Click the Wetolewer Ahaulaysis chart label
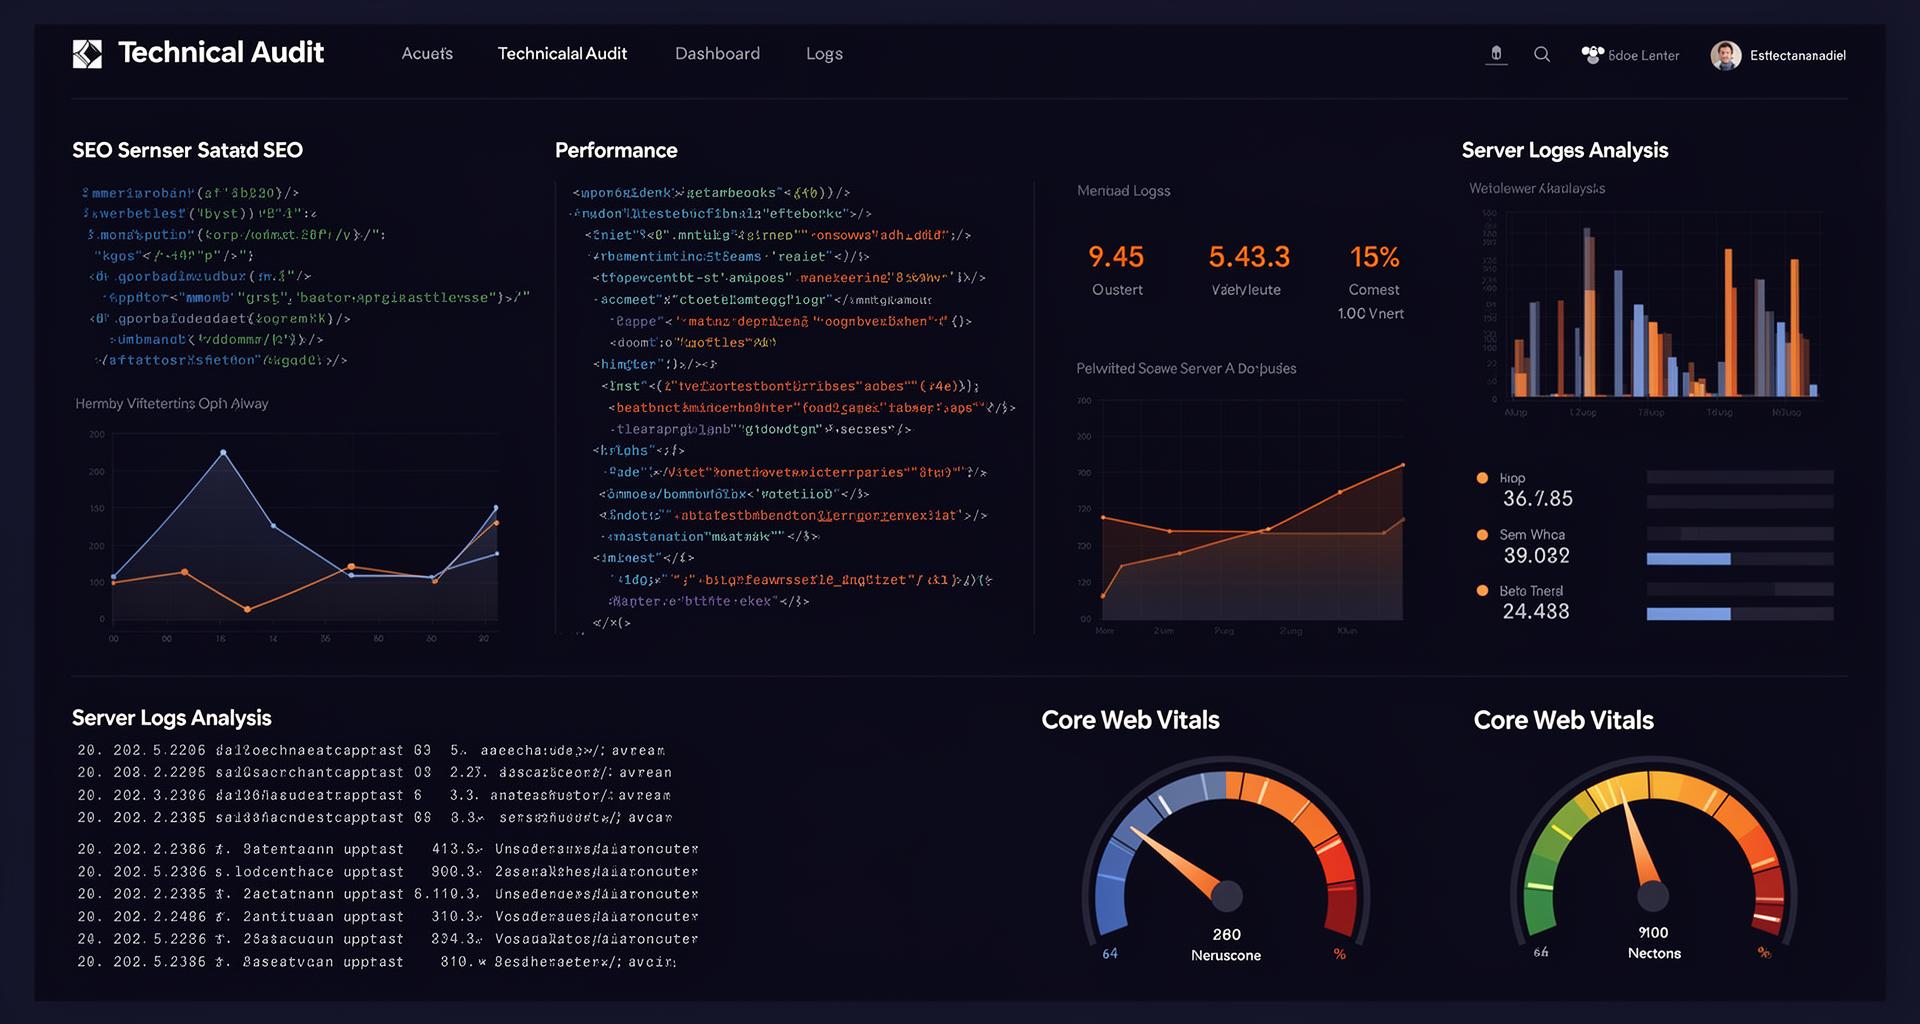The width and height of the screenshot is (1920, 1024). pyautogui.click(x=1537, y=189)
